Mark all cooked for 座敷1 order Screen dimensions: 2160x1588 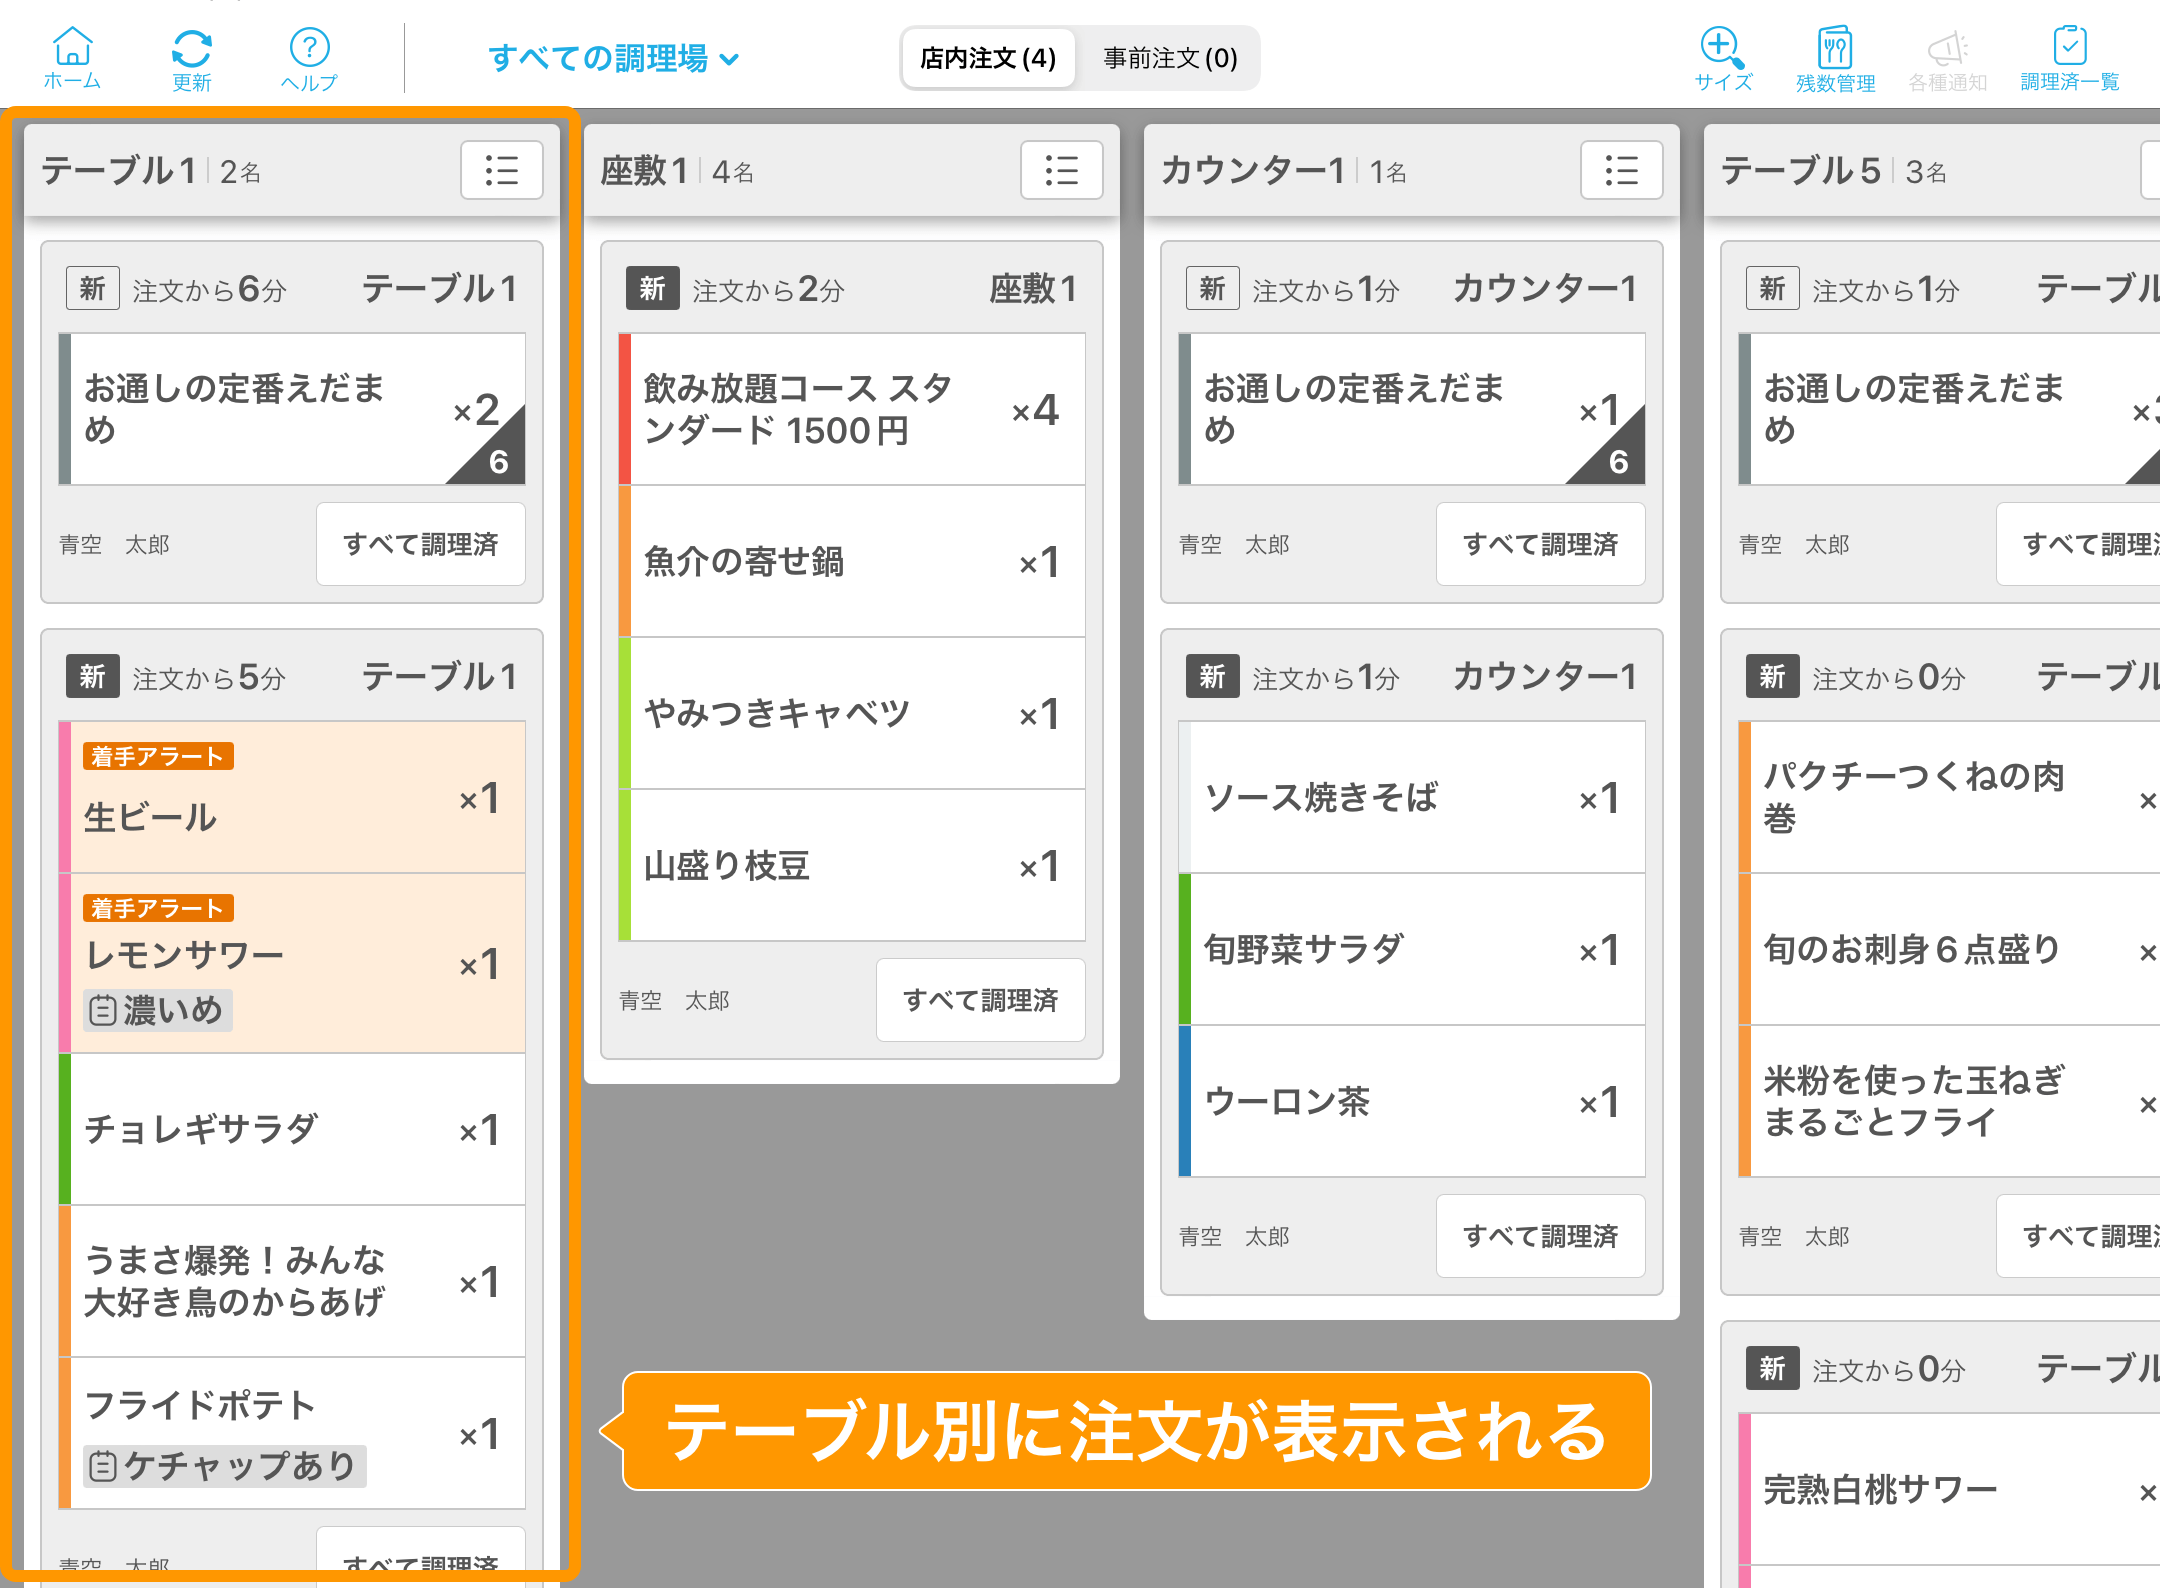click(x=981, y=1000)
